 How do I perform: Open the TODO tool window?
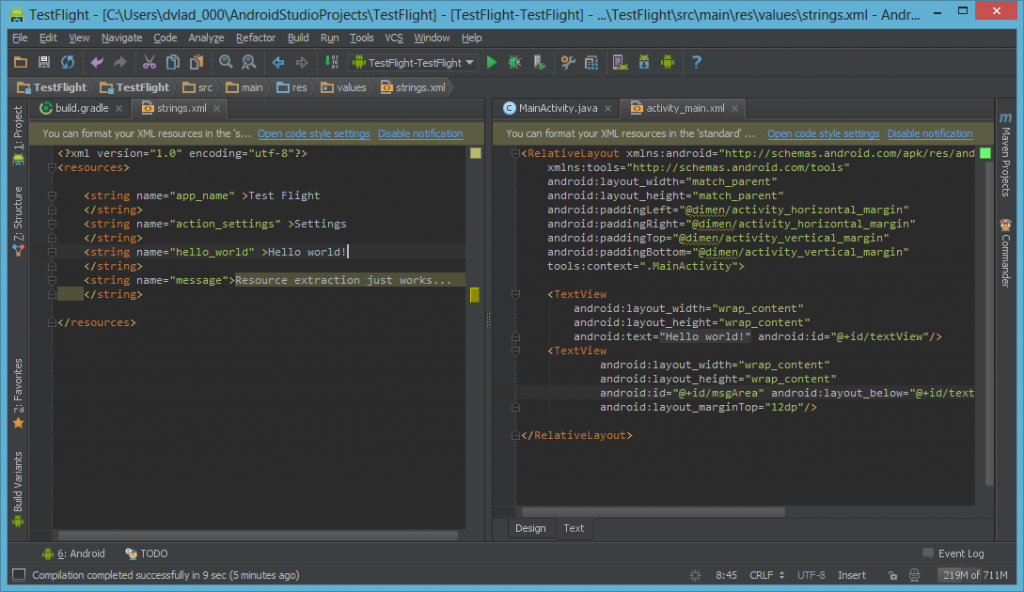(x=146, y=553)
